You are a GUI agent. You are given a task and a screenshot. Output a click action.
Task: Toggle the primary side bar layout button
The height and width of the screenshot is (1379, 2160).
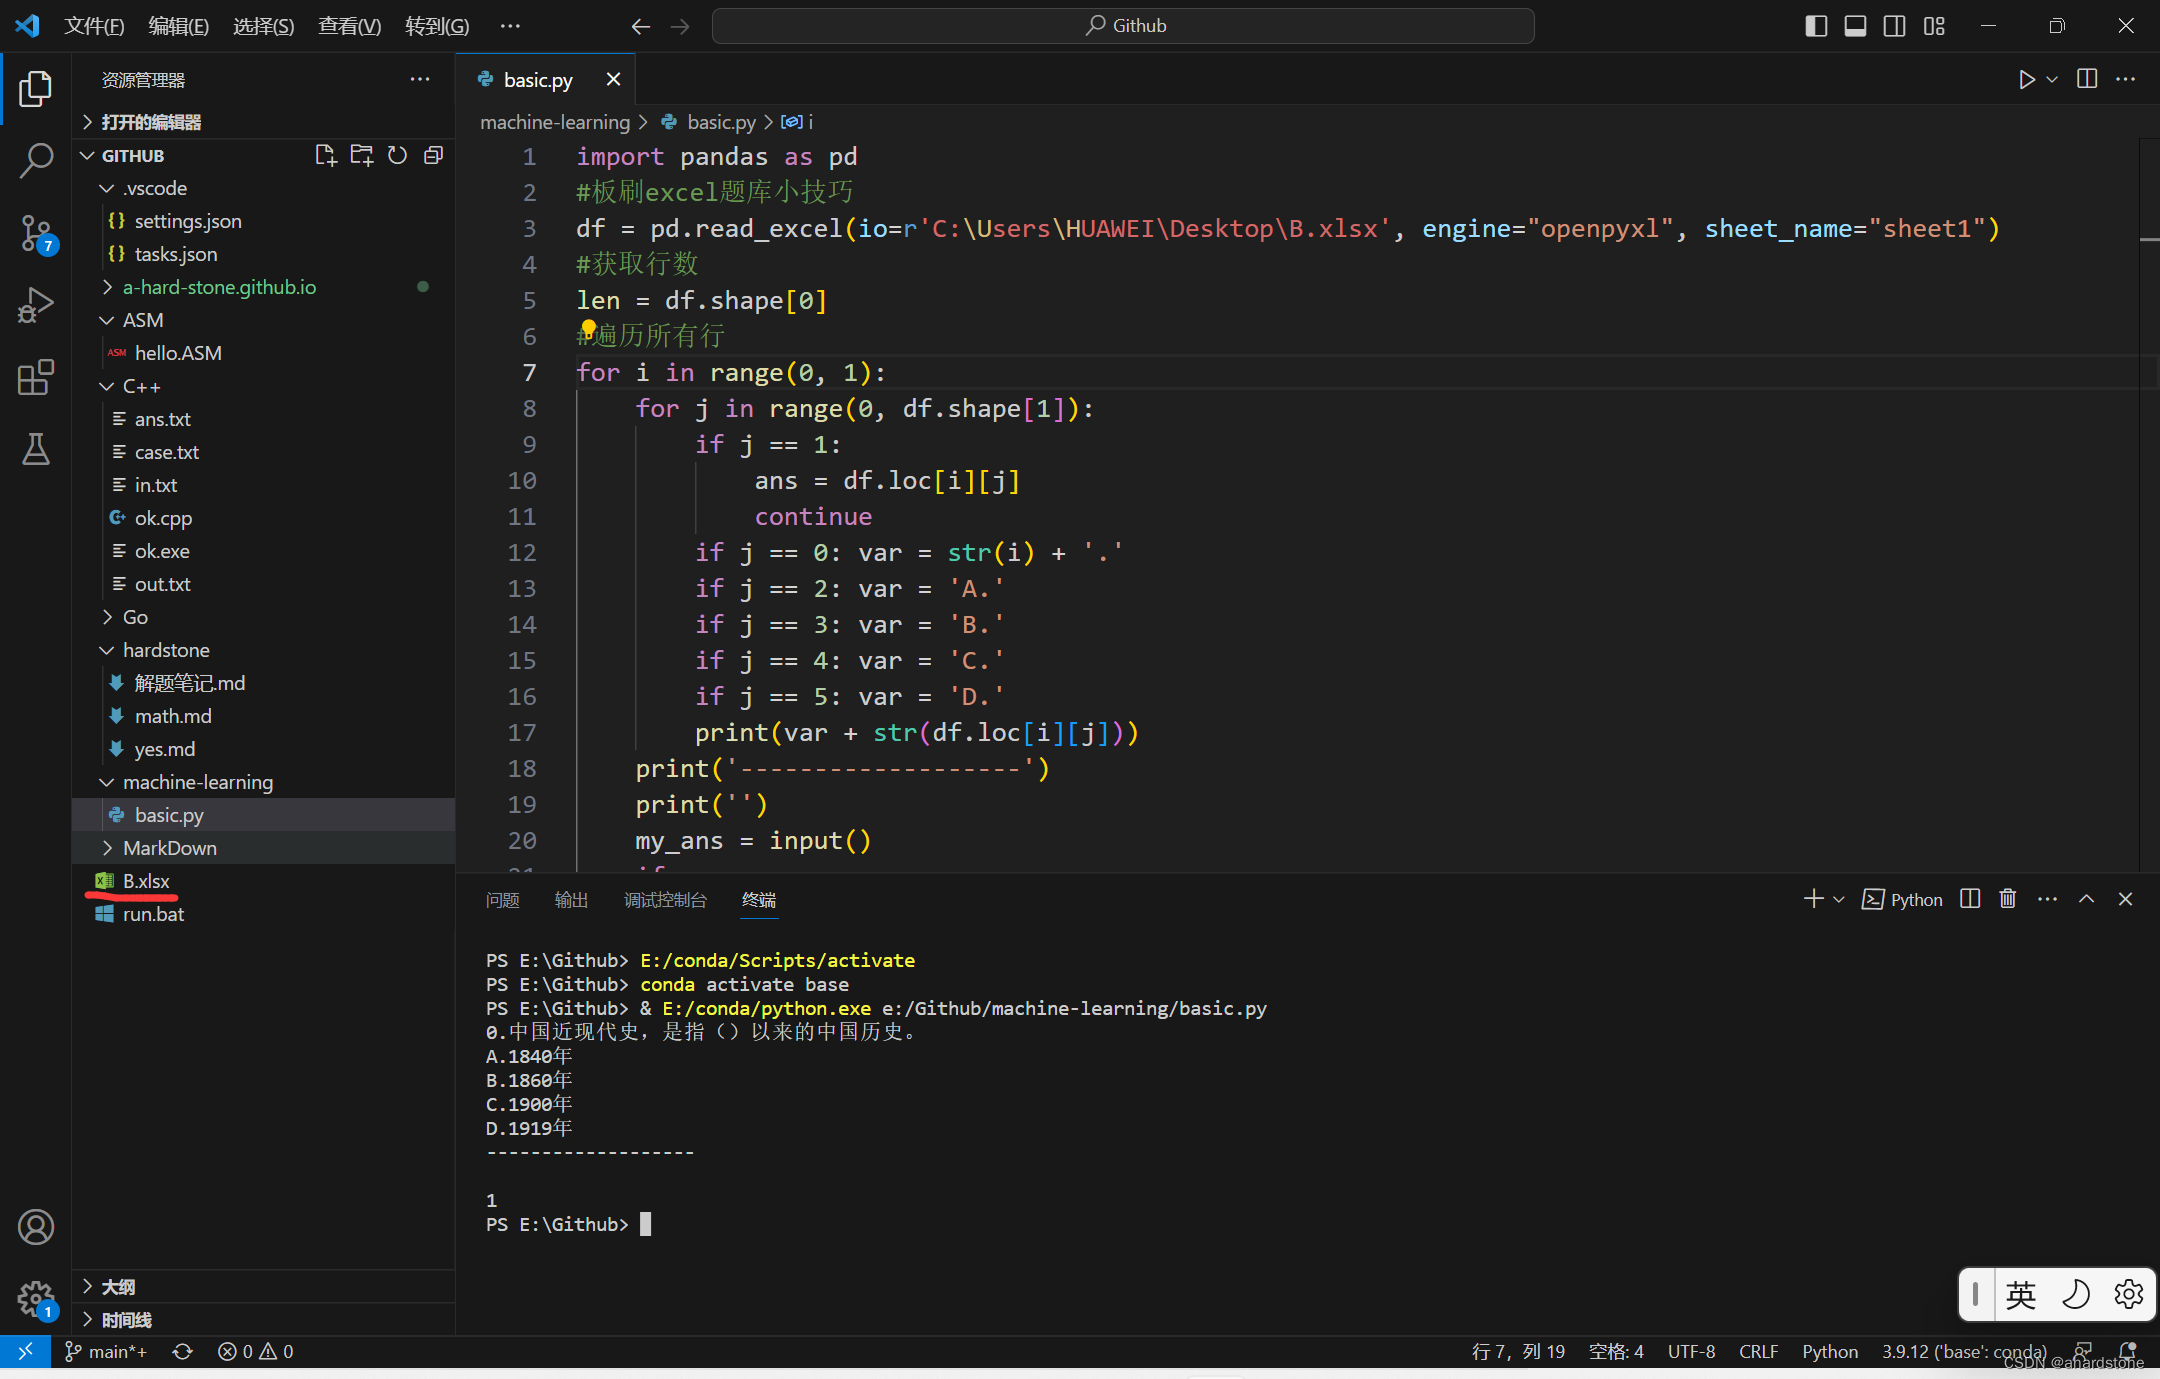[x=1816, y=26]
